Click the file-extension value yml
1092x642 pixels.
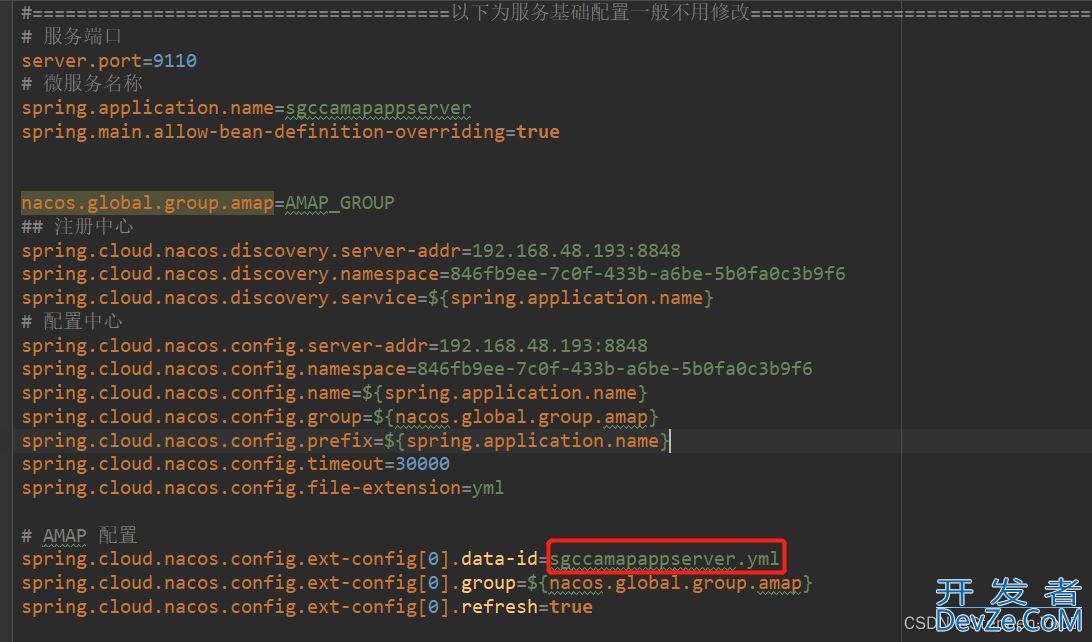tap(488, 488)
